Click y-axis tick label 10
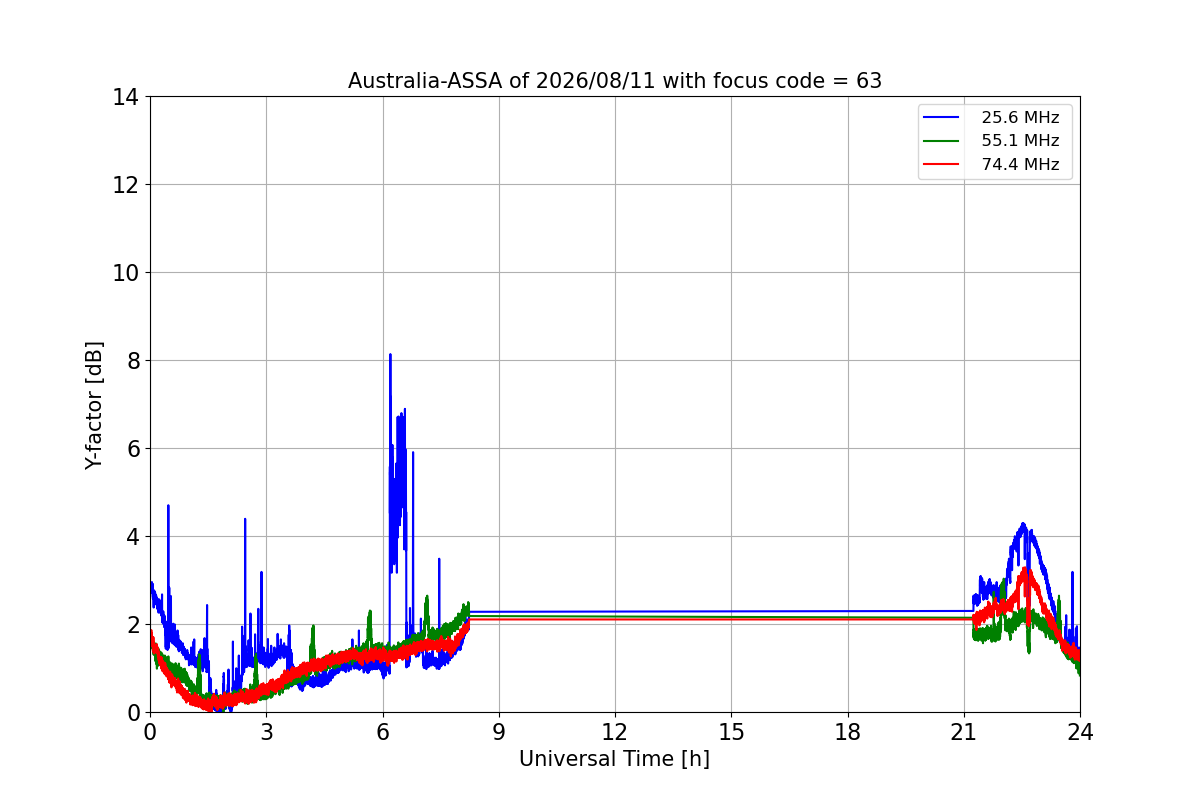 pos(126,273)
